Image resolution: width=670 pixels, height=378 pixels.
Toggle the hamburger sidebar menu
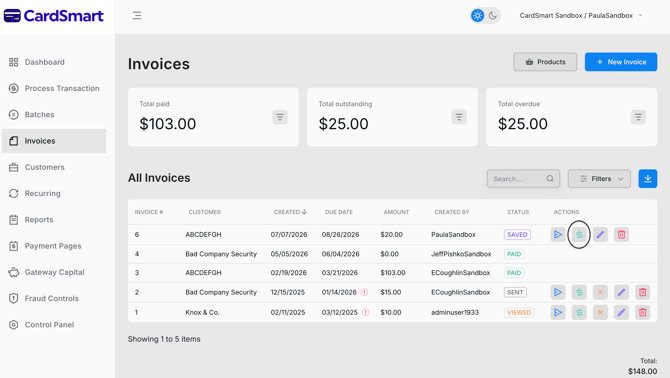[137, 16]
